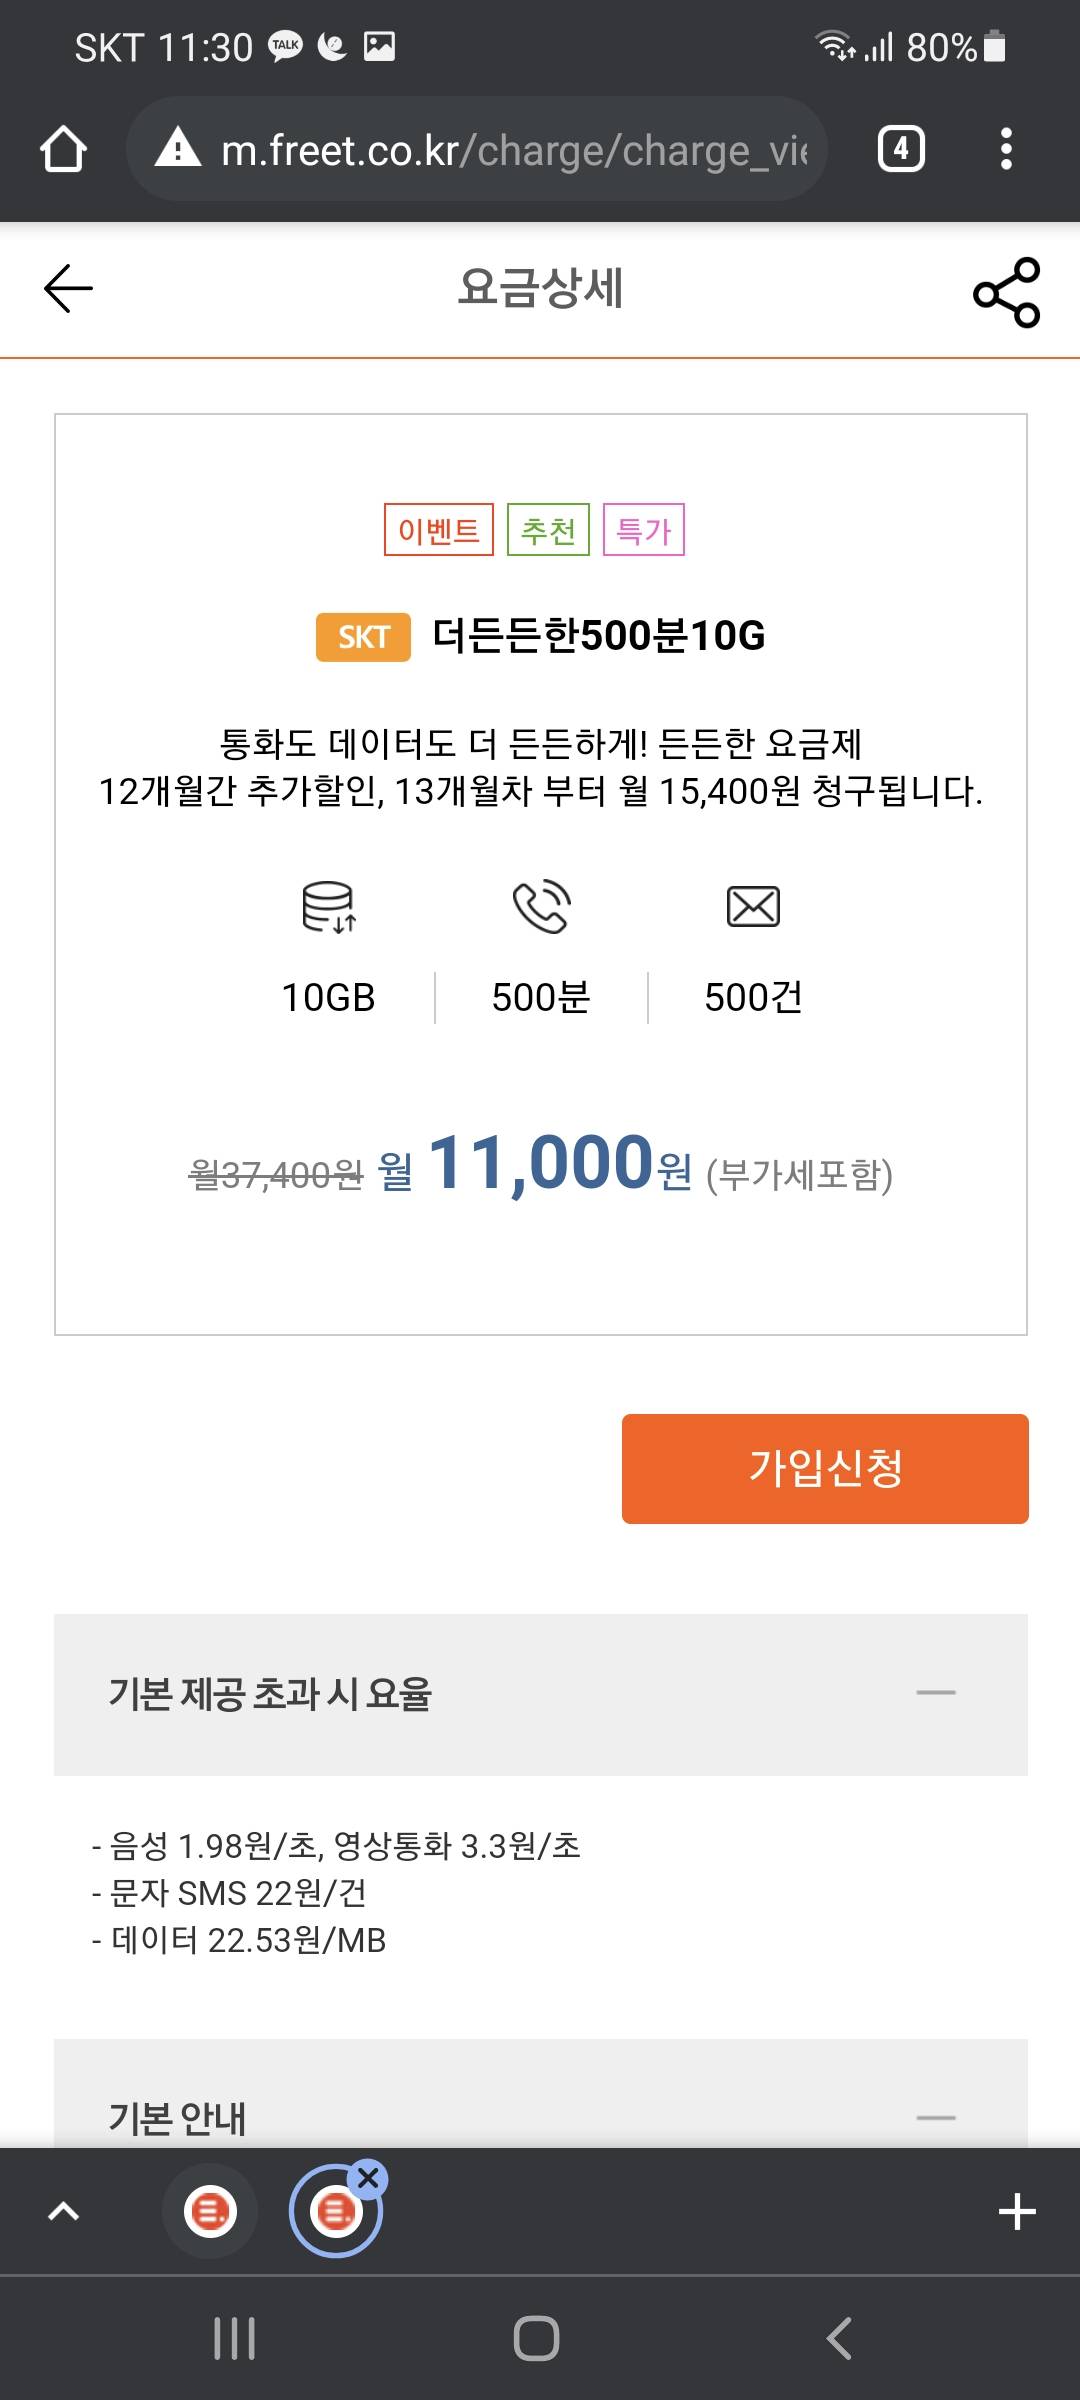Collapse the 기본 안내 section
The width and height of the screenshot is (1080, 2400).
[936, 2117]
